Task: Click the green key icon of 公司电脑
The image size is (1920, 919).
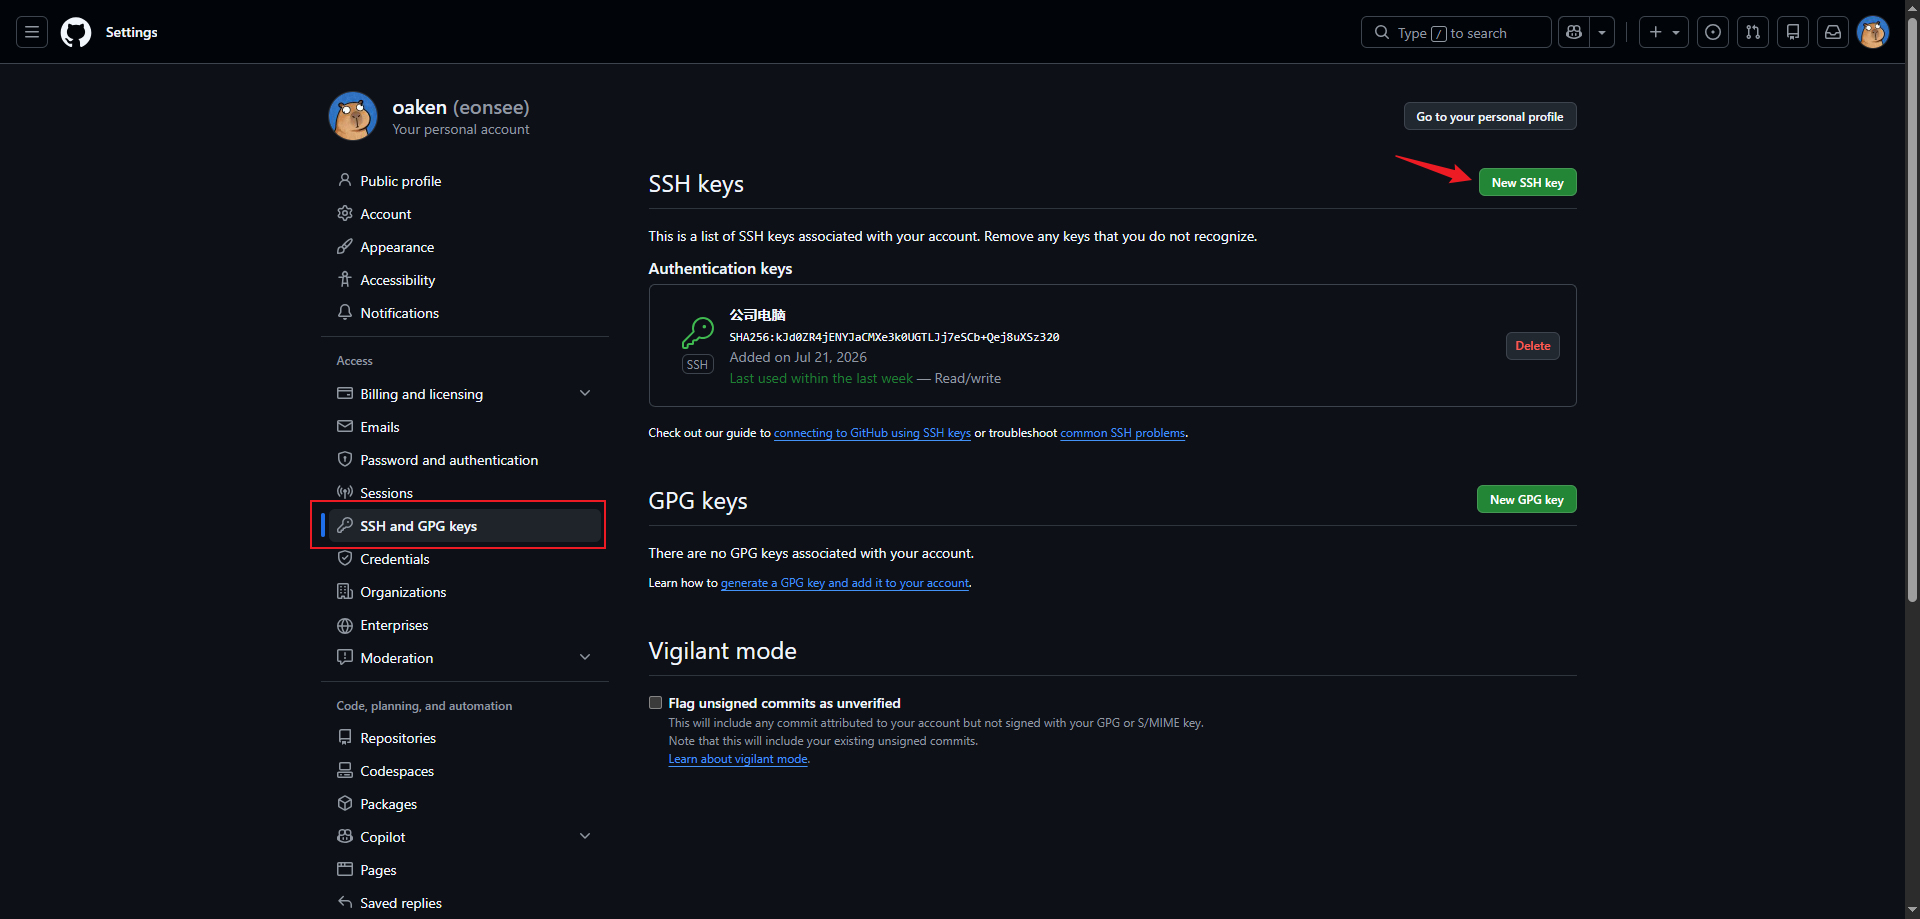Action: pos(697,332)
